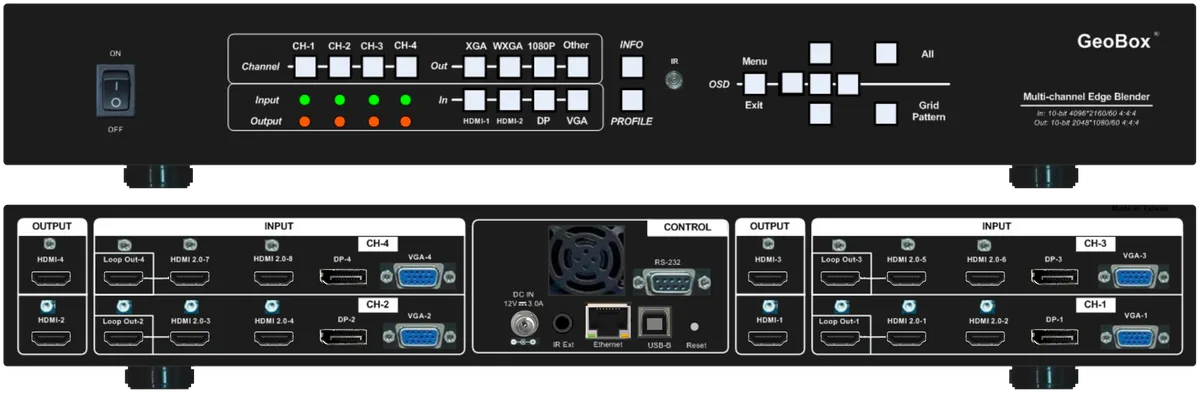Click the DP-1 DisplayPort connector
Image resolution: width=1200 pixels, height=399 pixels.
[x=1054, y=338]
